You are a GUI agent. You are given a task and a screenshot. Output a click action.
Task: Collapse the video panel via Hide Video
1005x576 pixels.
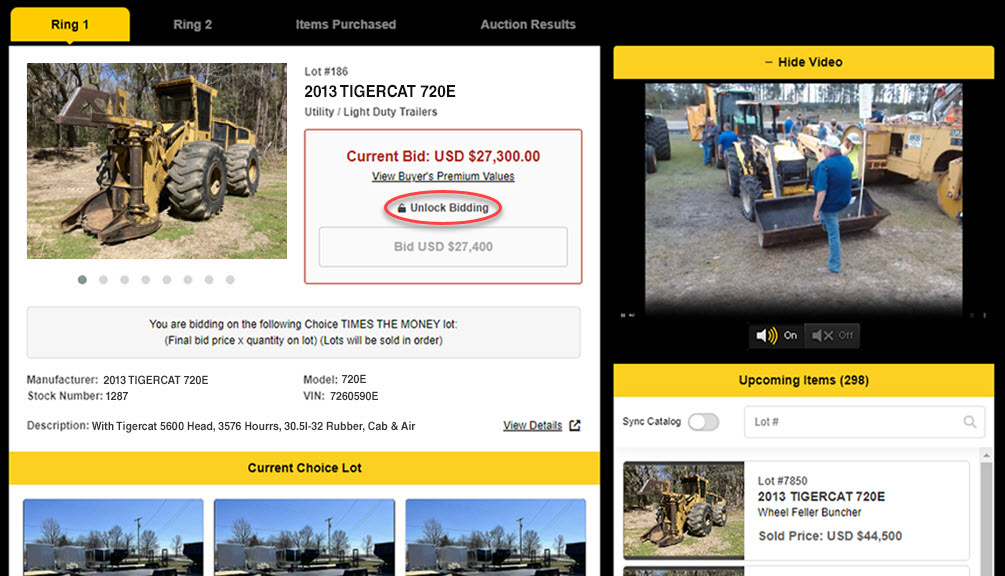coord(805,61)
